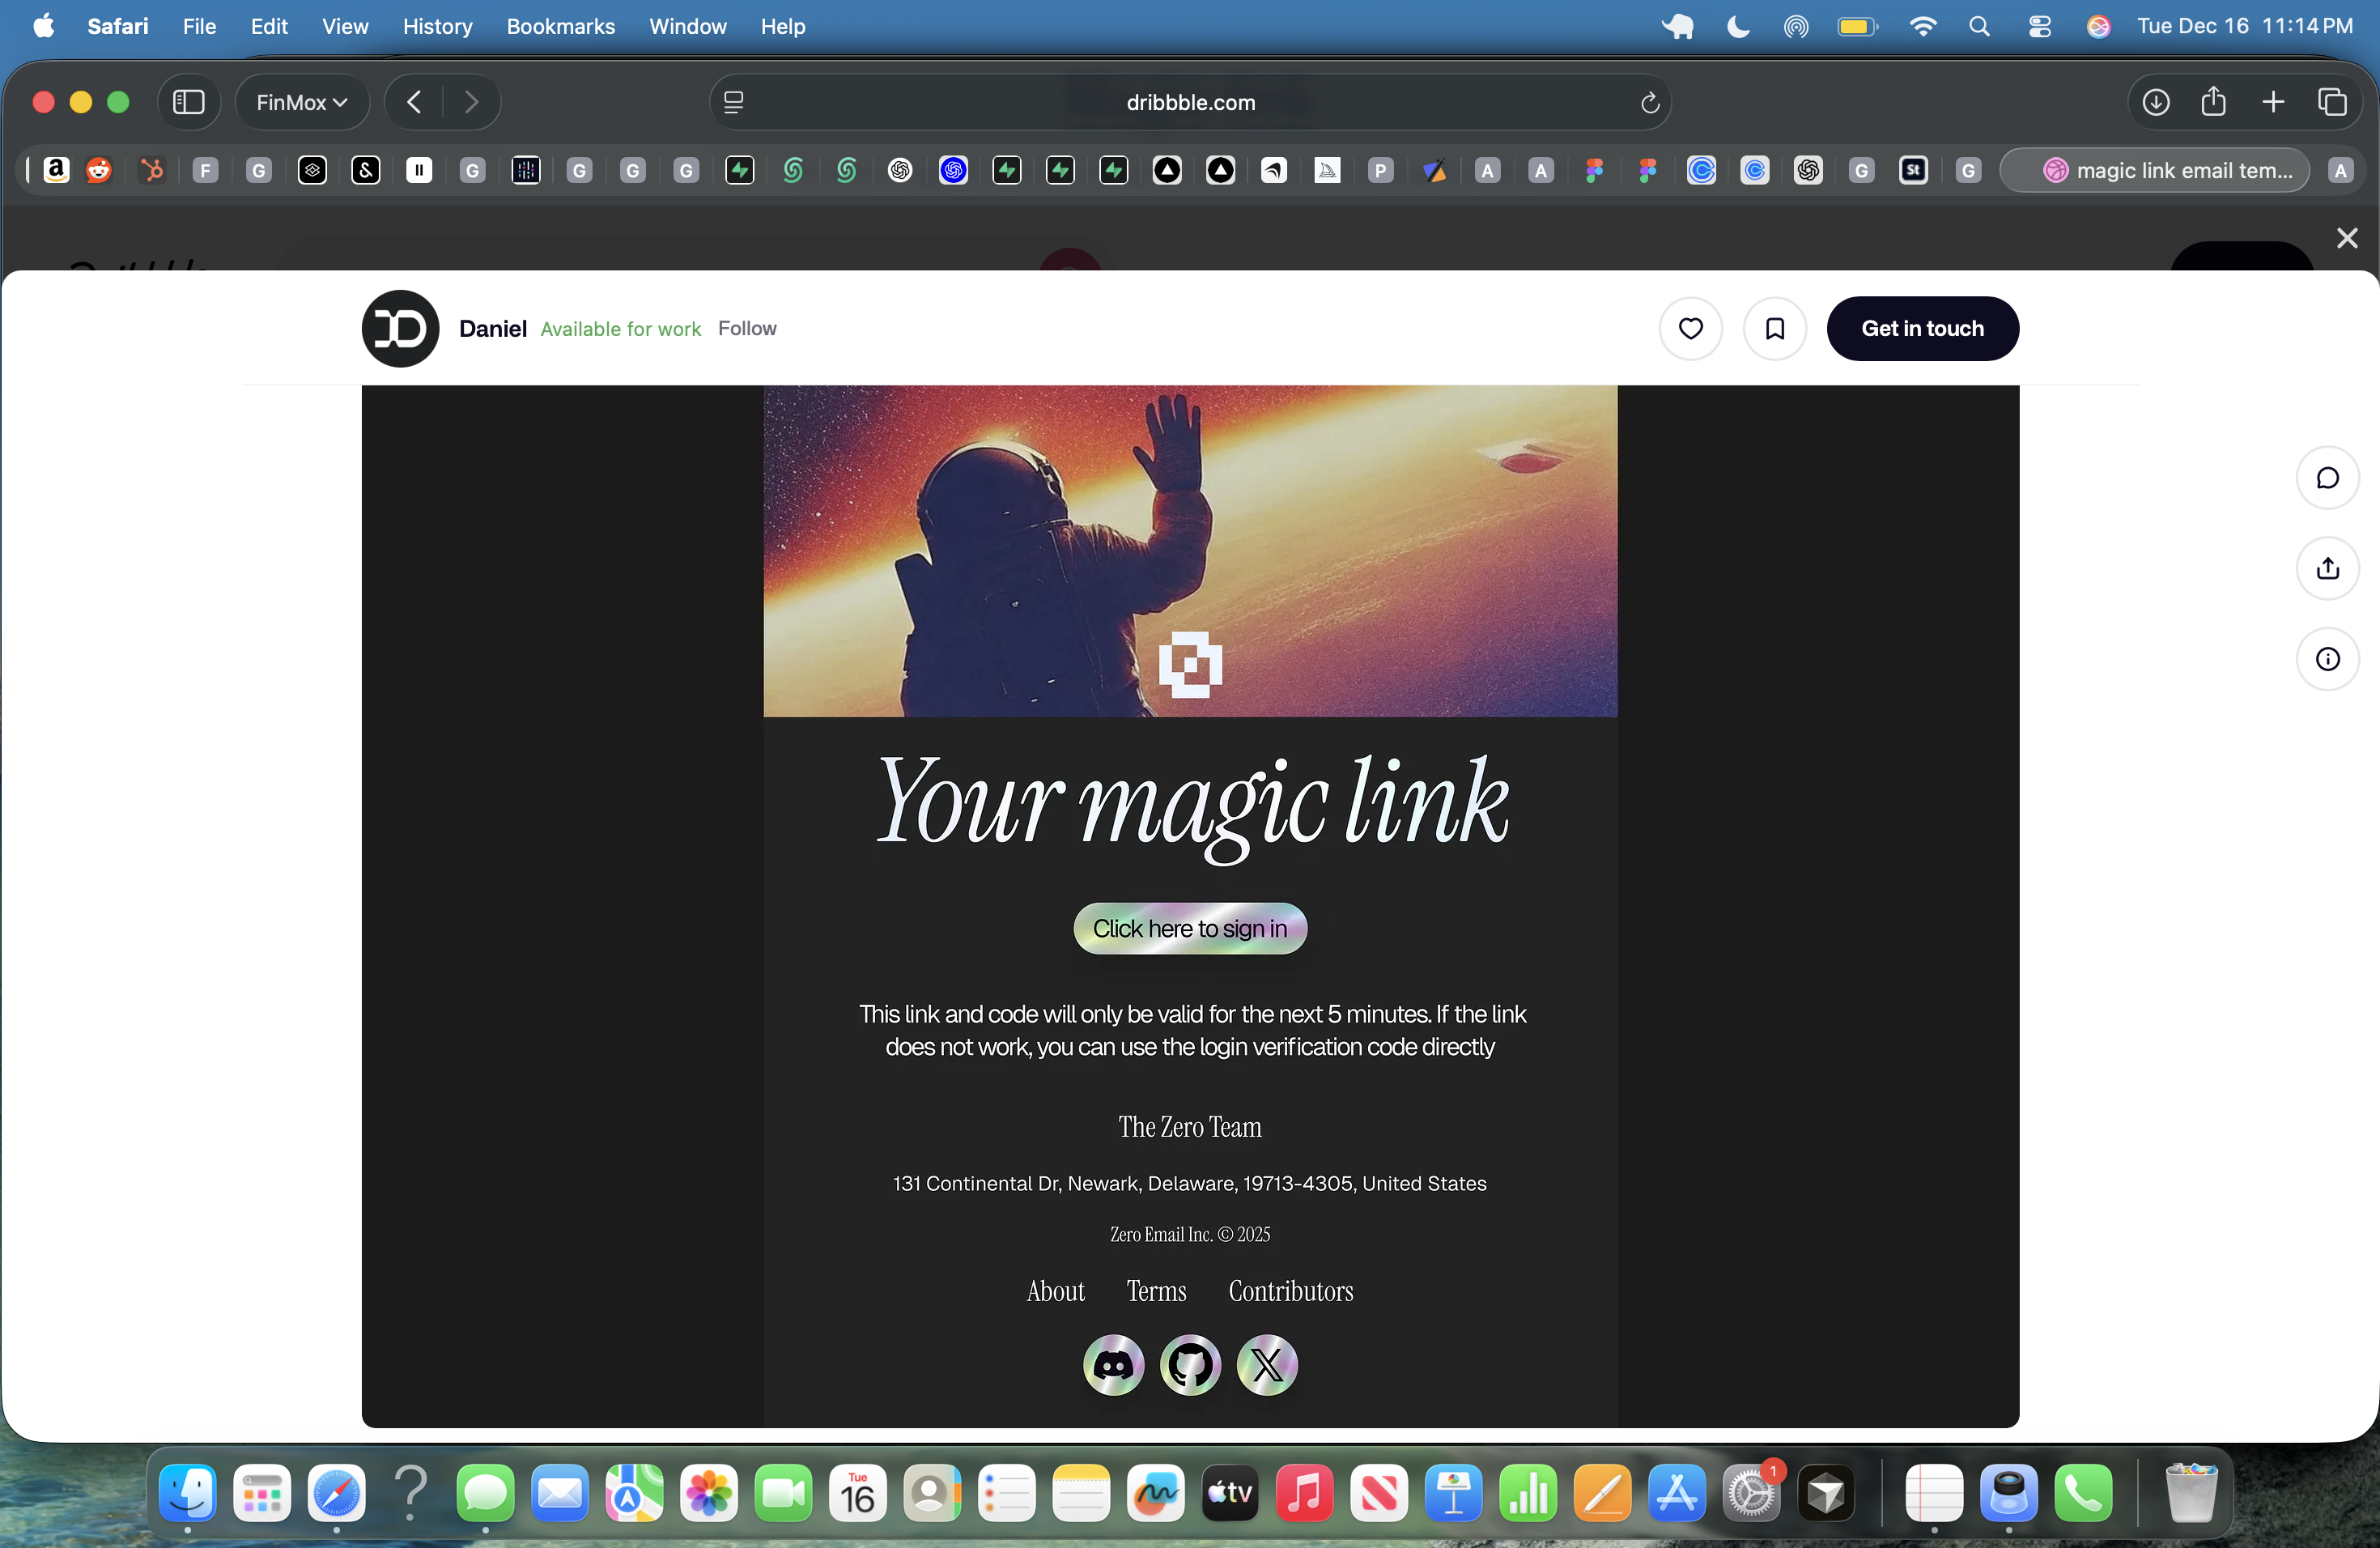Open Control Center toggles in menu bar
Screen dimensions: 2380x1548
[2039, 27]
